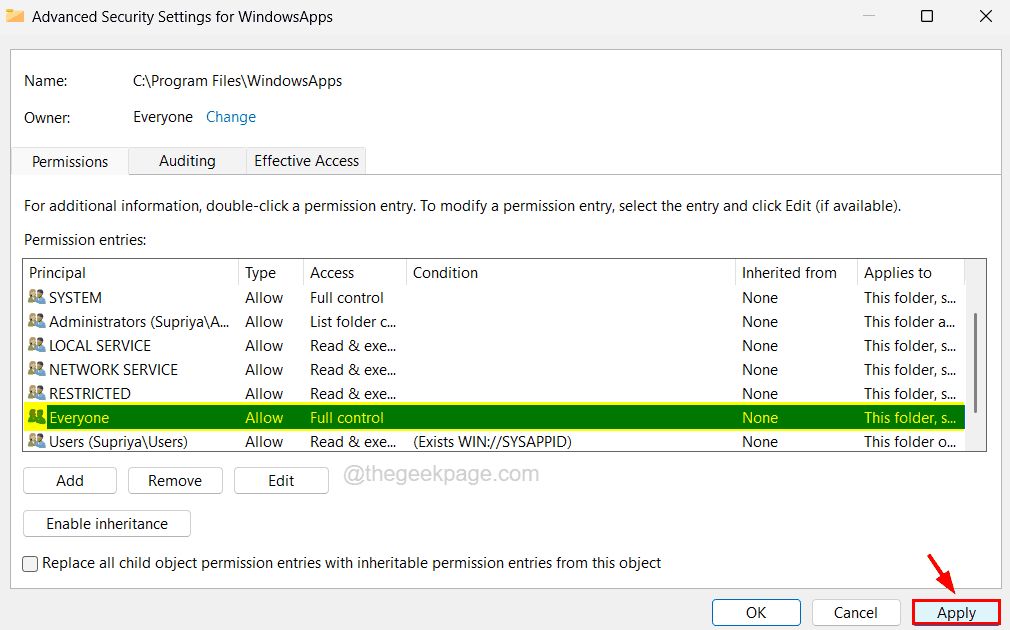Click the Inherited from column header

(796, 272)
